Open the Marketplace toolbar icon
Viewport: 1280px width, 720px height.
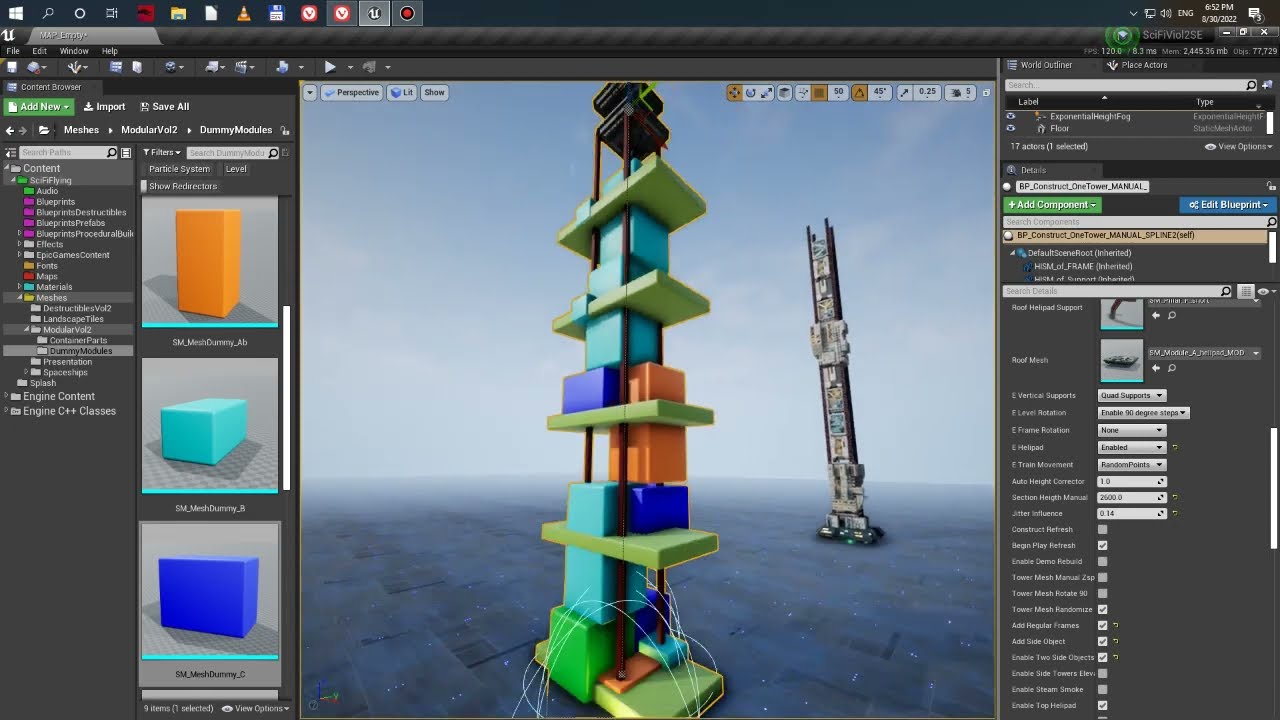click(137, 67)
